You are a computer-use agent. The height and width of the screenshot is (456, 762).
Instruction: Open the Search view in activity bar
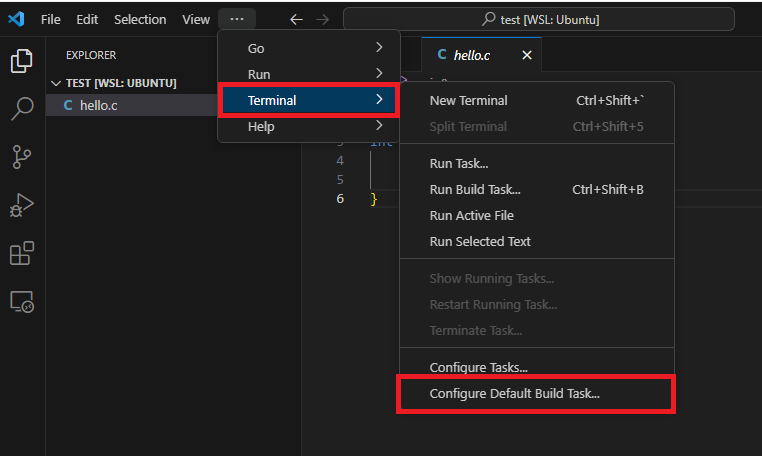pos(21,108)
